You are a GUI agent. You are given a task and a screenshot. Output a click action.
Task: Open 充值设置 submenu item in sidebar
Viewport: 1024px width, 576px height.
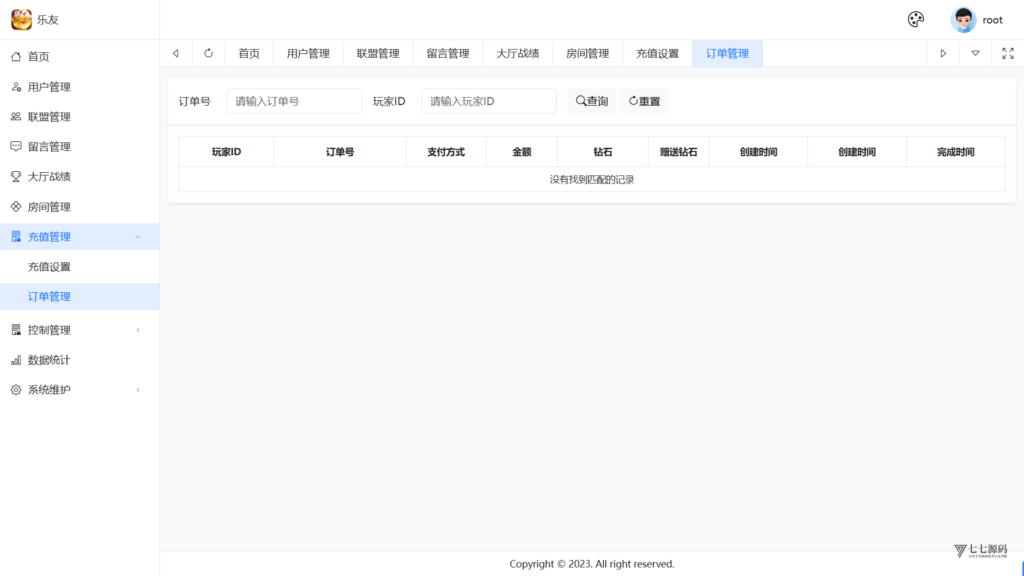coord(80,267)
